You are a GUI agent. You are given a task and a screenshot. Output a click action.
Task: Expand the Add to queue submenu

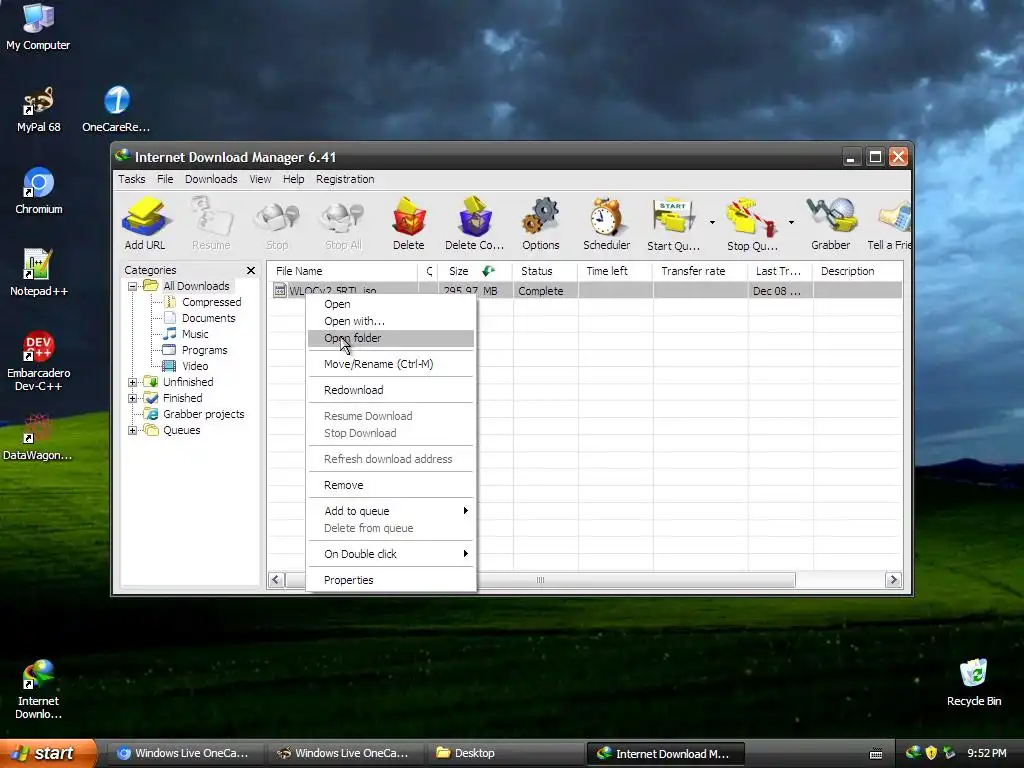pyautogui.click(x=391, y=511)
